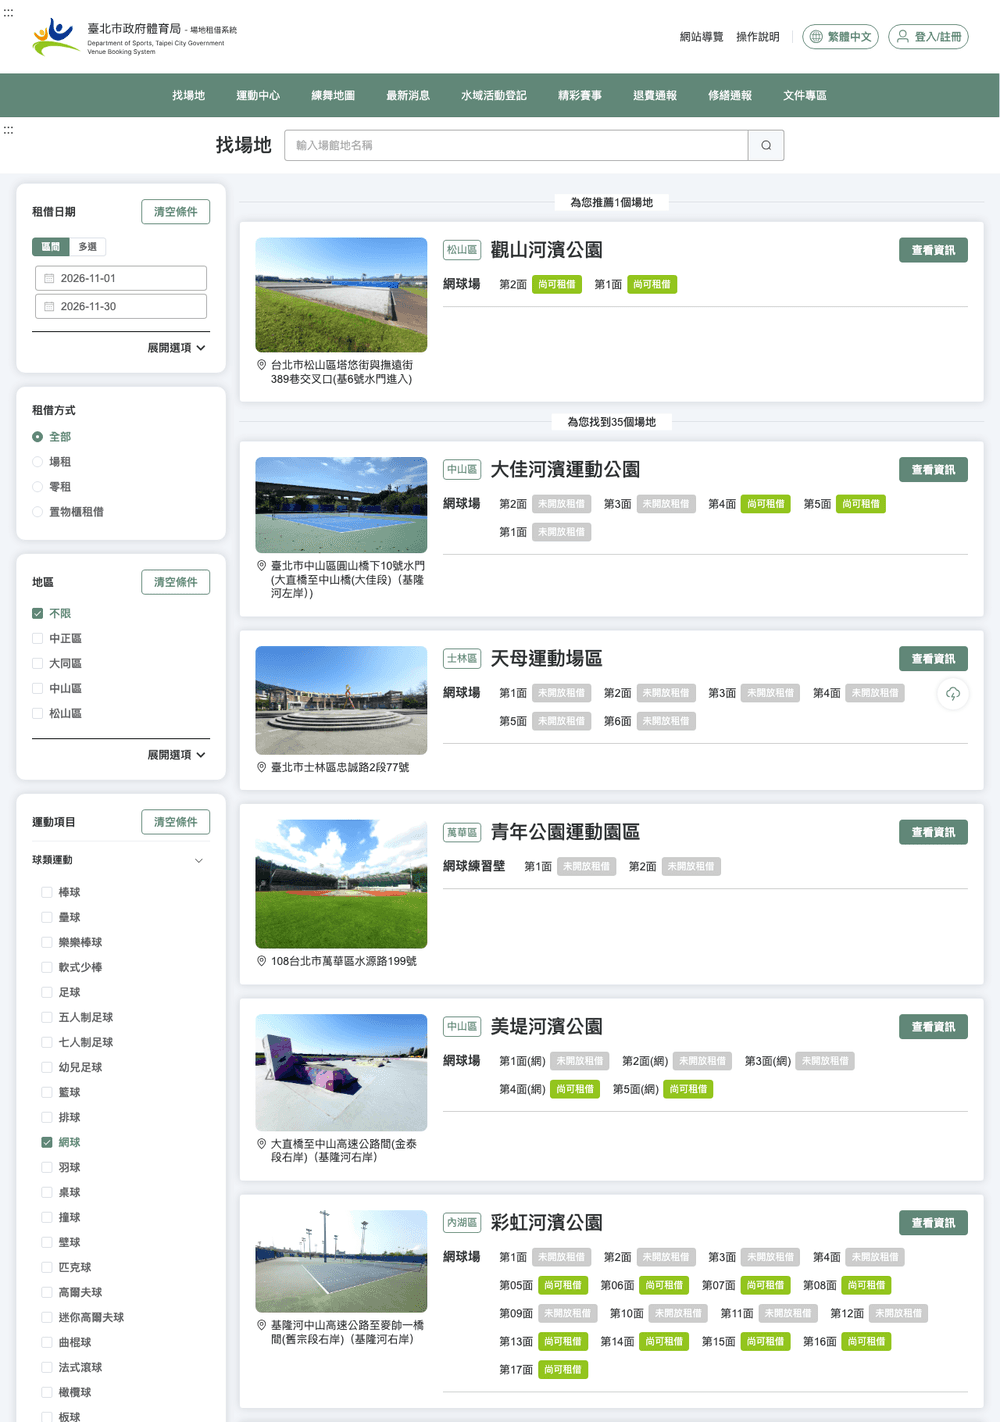Select the 場租 rental method radio
Image resolution: width=1000 pixels, height=1422 pixels.
click(38, 462)
